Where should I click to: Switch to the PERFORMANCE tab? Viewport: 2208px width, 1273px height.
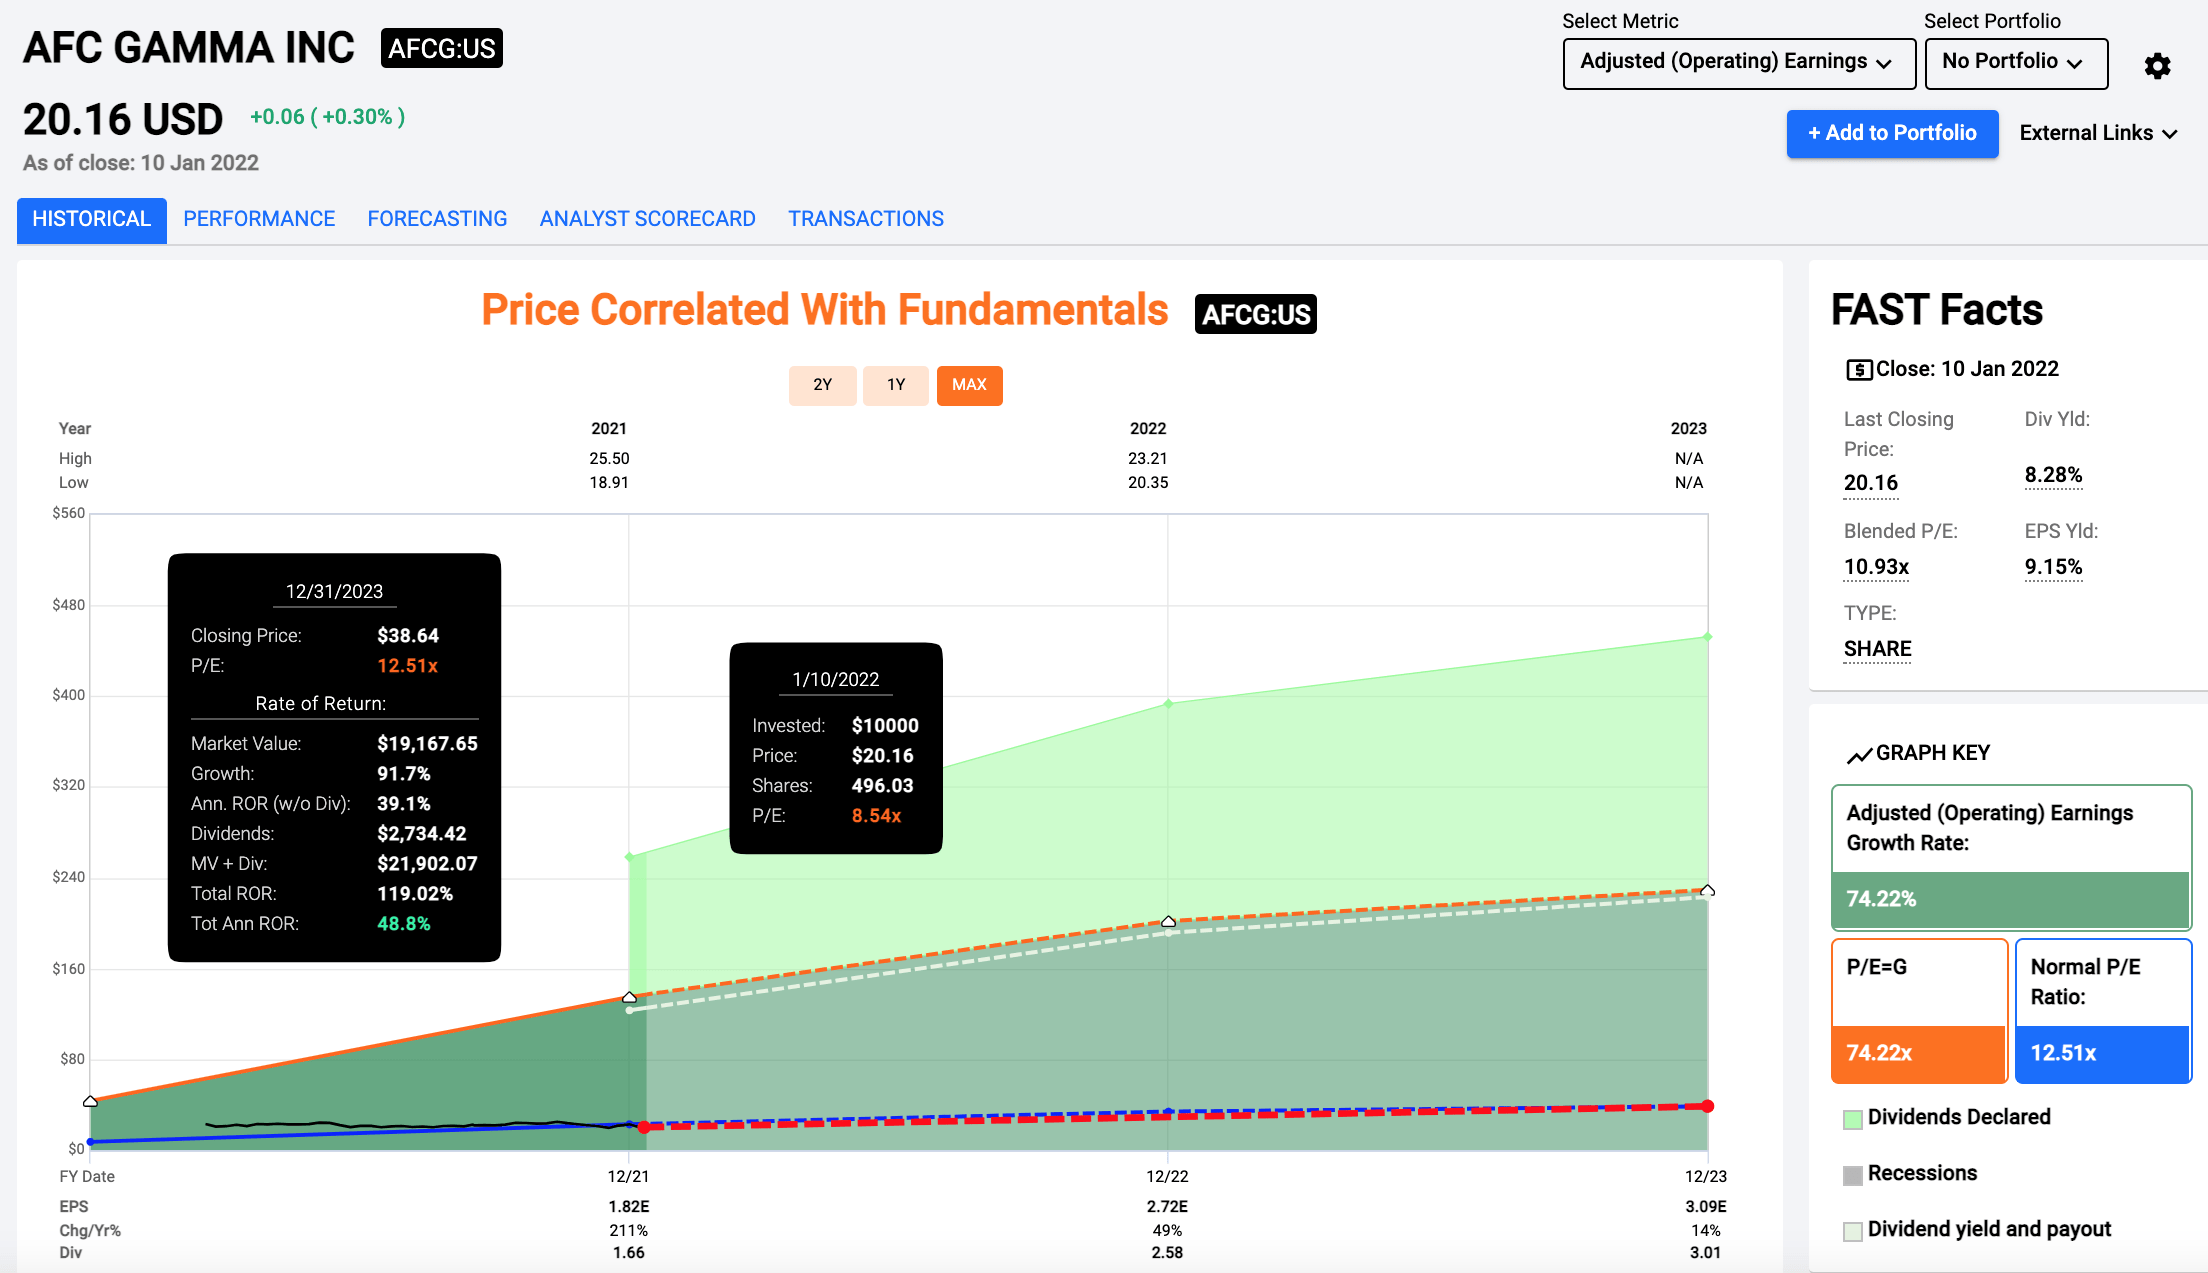259,219
